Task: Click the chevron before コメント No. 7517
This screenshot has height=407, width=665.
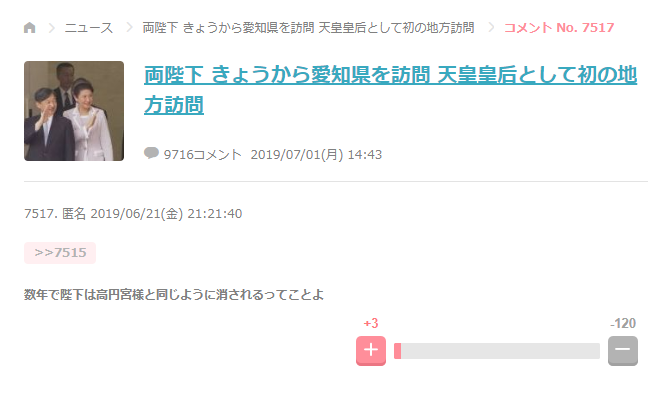Action: 490,28
